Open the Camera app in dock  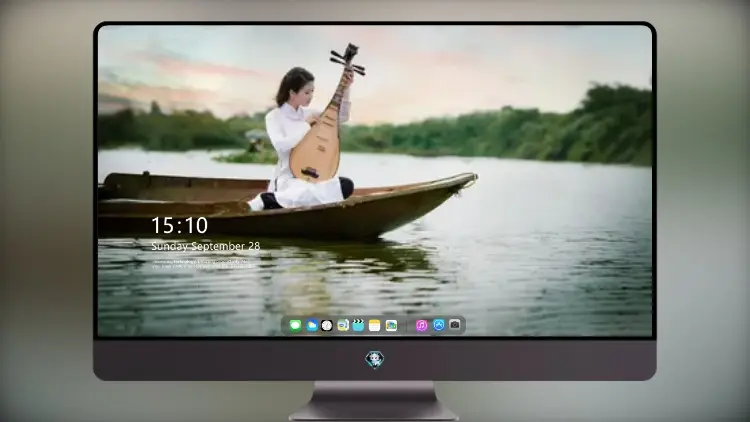coord(454,325)
